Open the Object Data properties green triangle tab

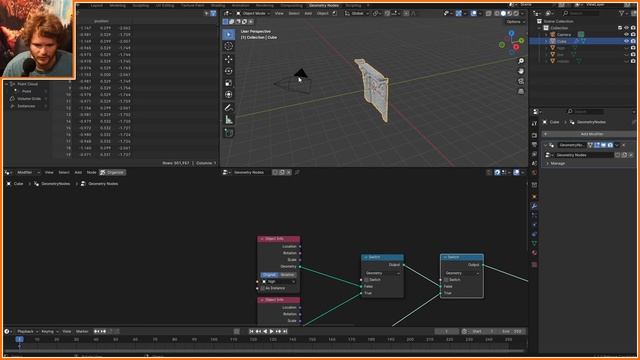[x=534, y=244]
